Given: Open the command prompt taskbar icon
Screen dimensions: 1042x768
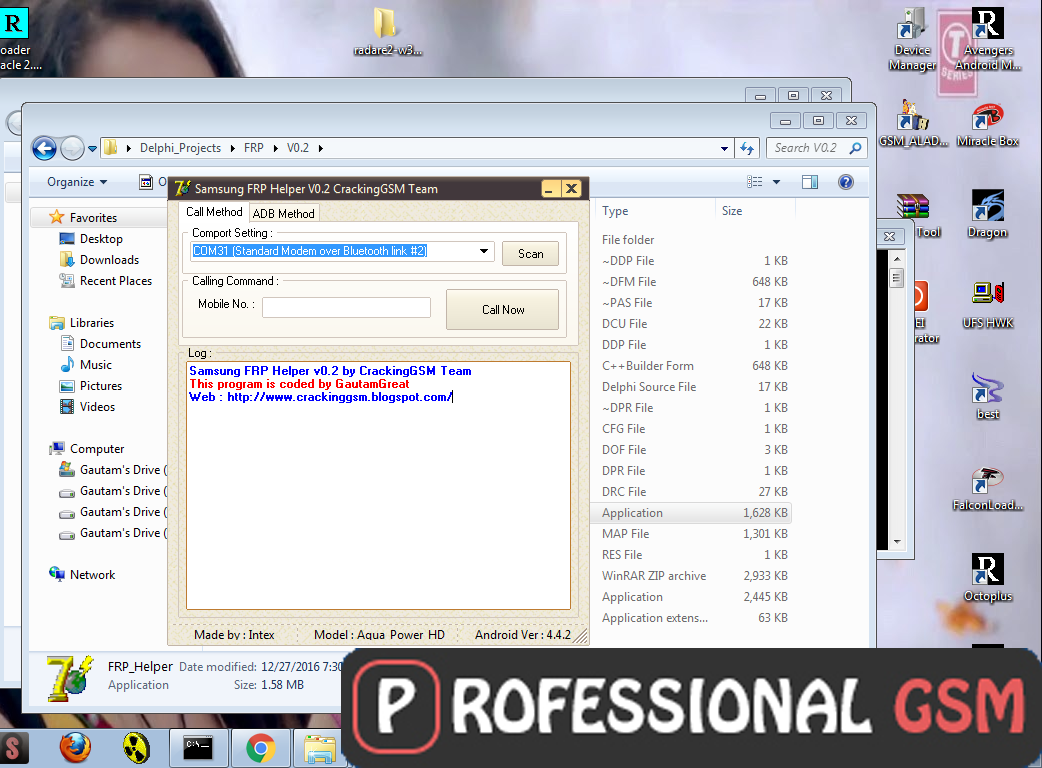Looking at the screenshot, I should point(198,748).
